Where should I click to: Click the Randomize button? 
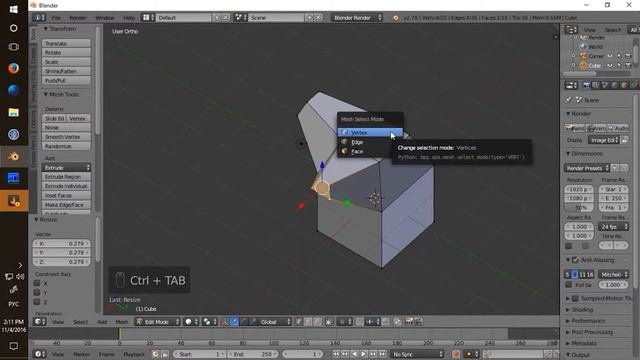[x=66, y=146]
